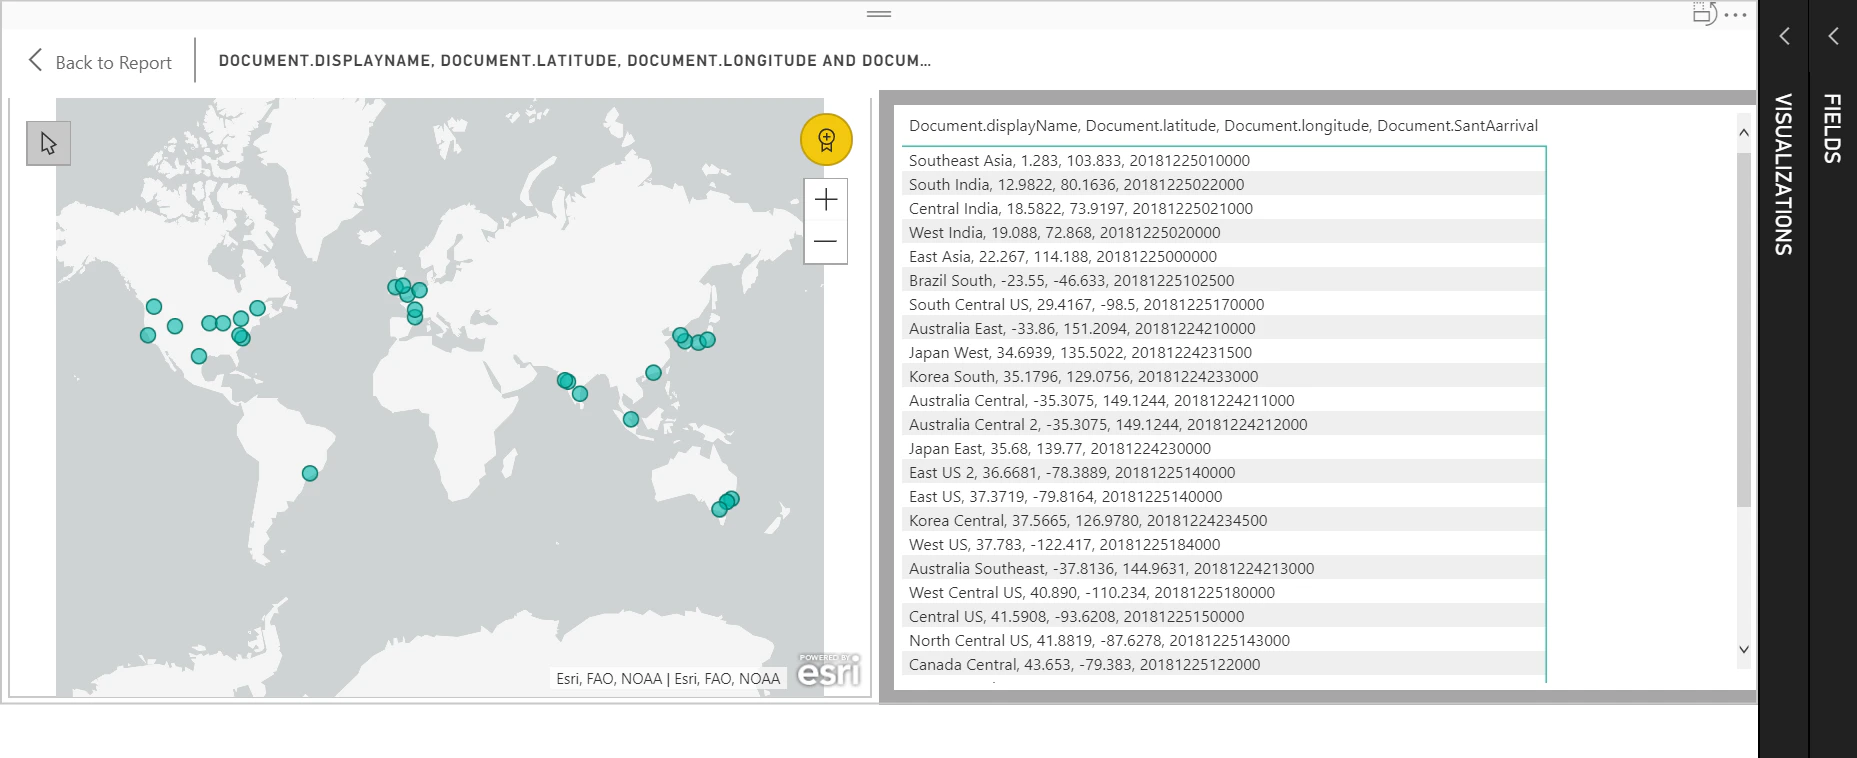This screenshot has width=1857, height=758.
Task: Click the table scrollbar down arrow
Action: 1744,649
